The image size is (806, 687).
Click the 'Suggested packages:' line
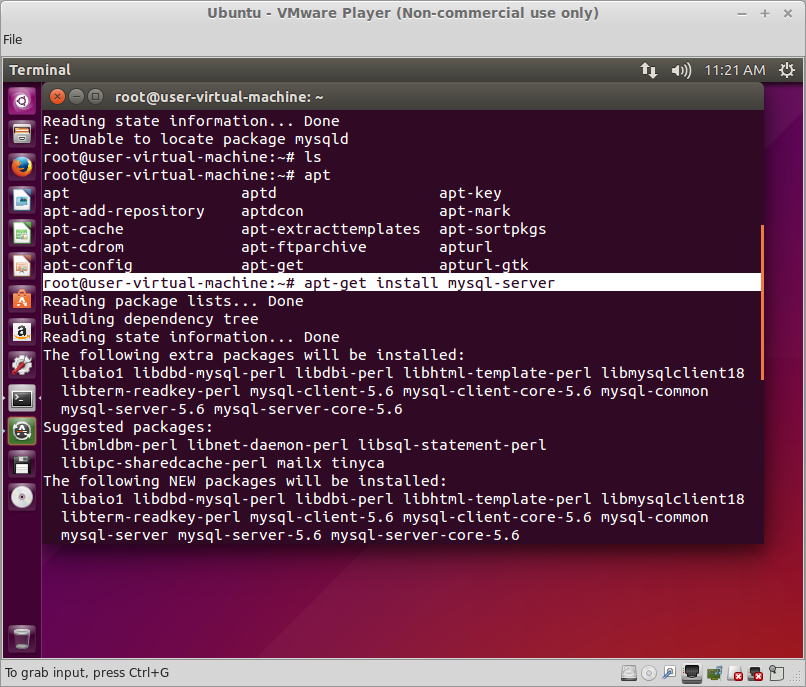point(128,427)
